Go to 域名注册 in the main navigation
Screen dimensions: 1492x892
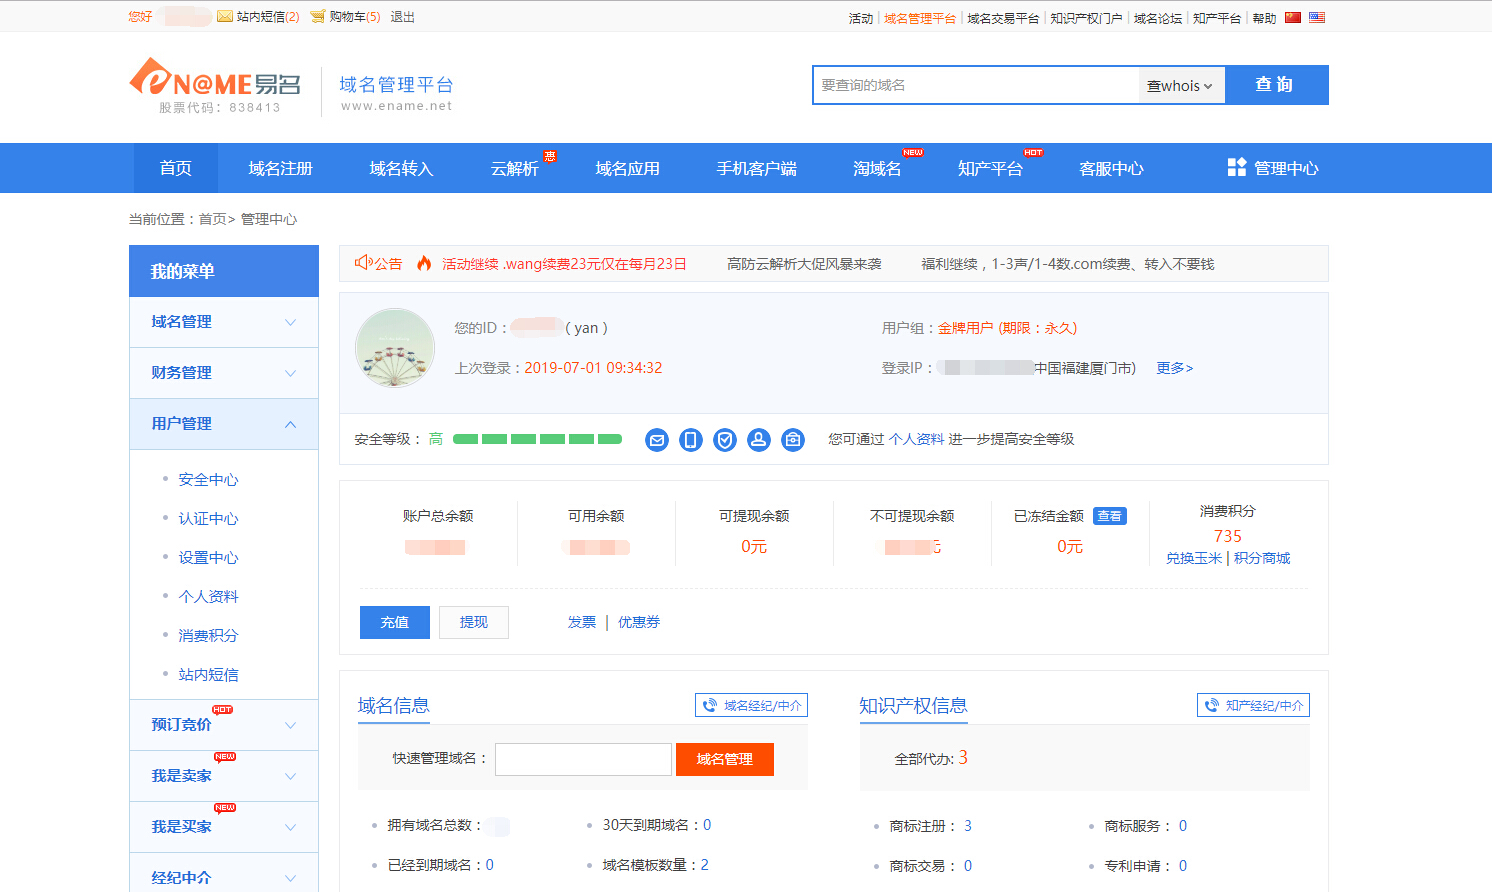(x=281, y=169)
